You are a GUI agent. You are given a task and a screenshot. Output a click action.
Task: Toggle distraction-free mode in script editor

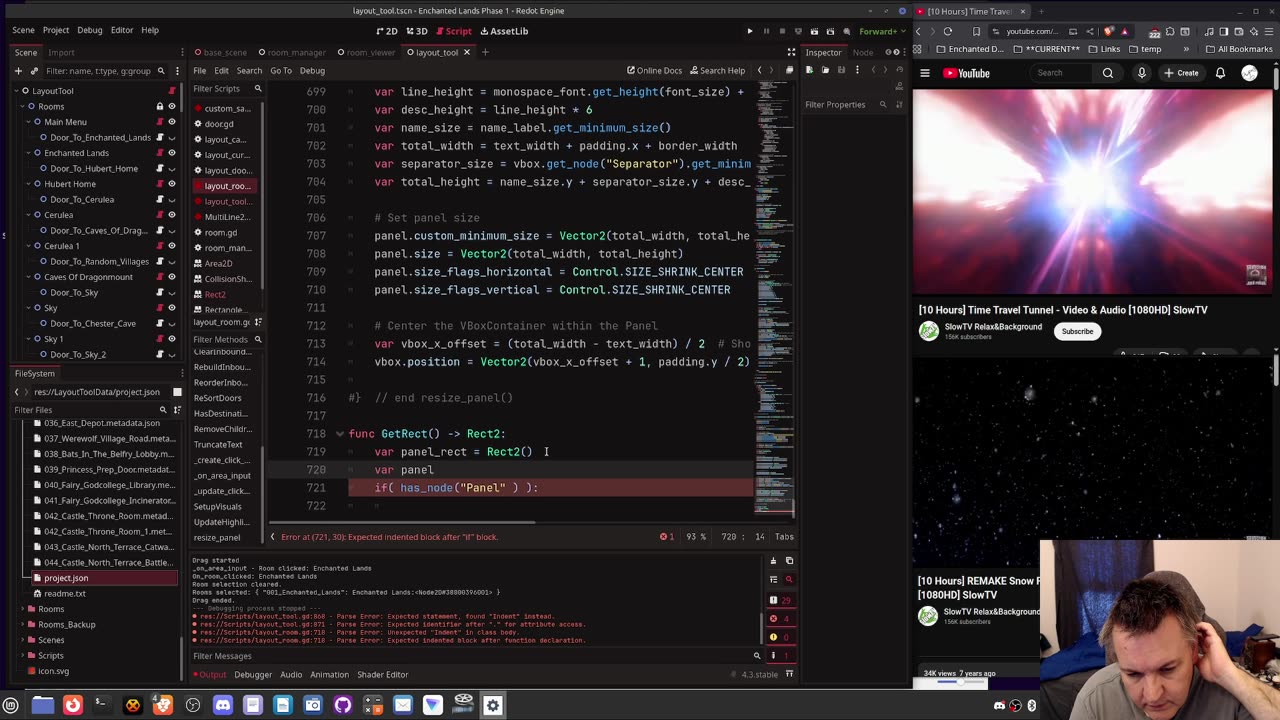coord(790,52)
